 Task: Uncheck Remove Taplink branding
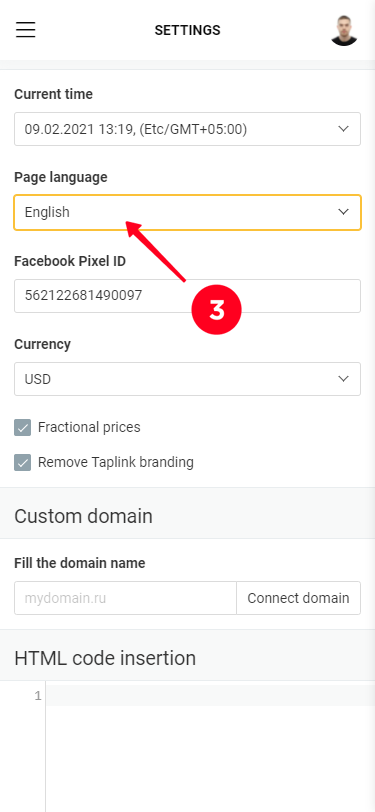(x=23, y=462)
